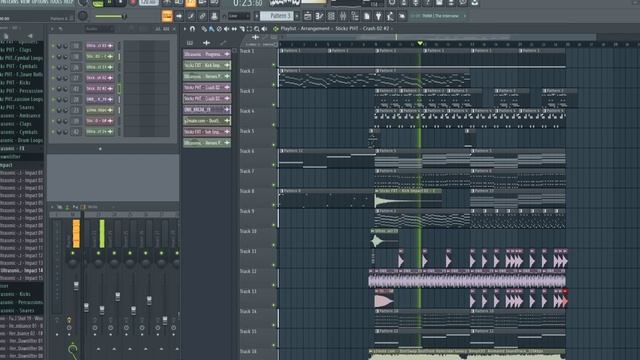Mute the second mixer insert track LED
This screenshot has height=360, width=640.
[x=114, y=253]
